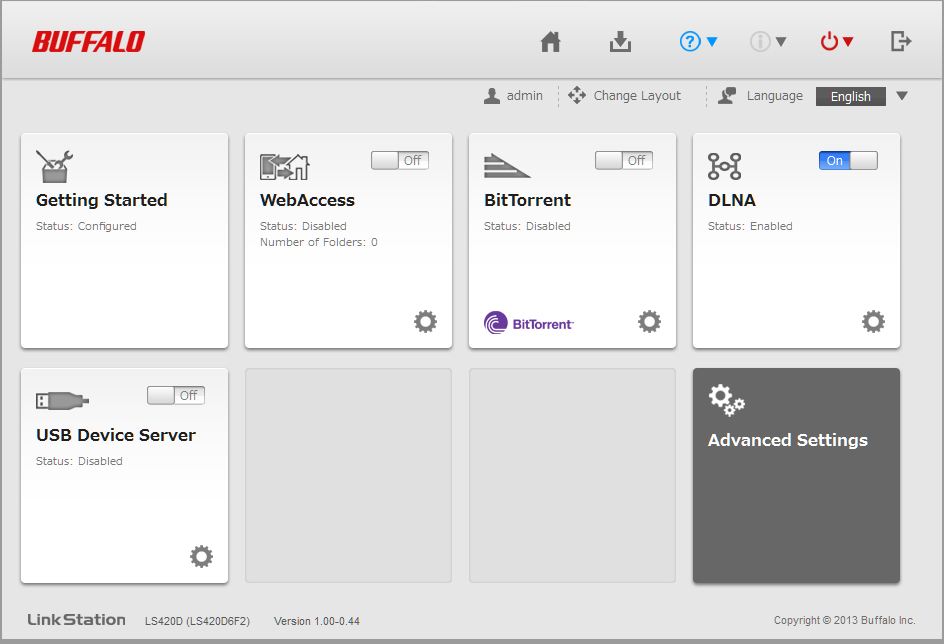Viewport: 944px width, 644px height.
Task: Click WebAccess 'Status: Disabled' text
Action: (x=303, y=226)
